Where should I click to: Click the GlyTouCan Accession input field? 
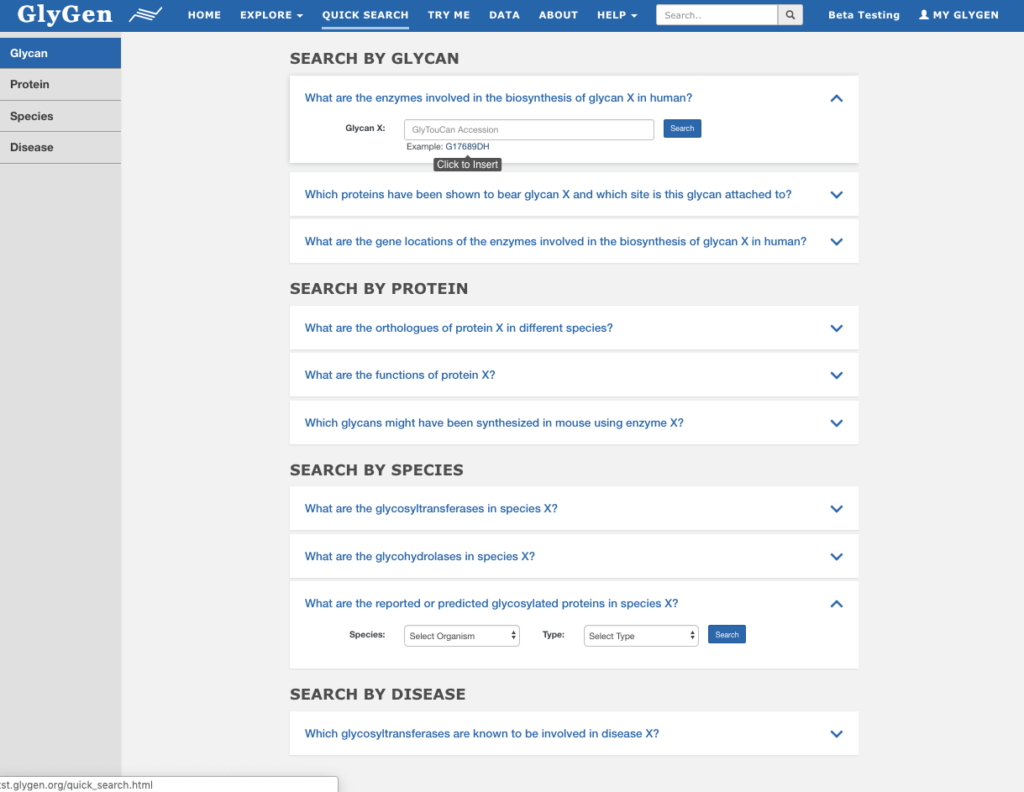pyautogui.click(x=529, y=130)
